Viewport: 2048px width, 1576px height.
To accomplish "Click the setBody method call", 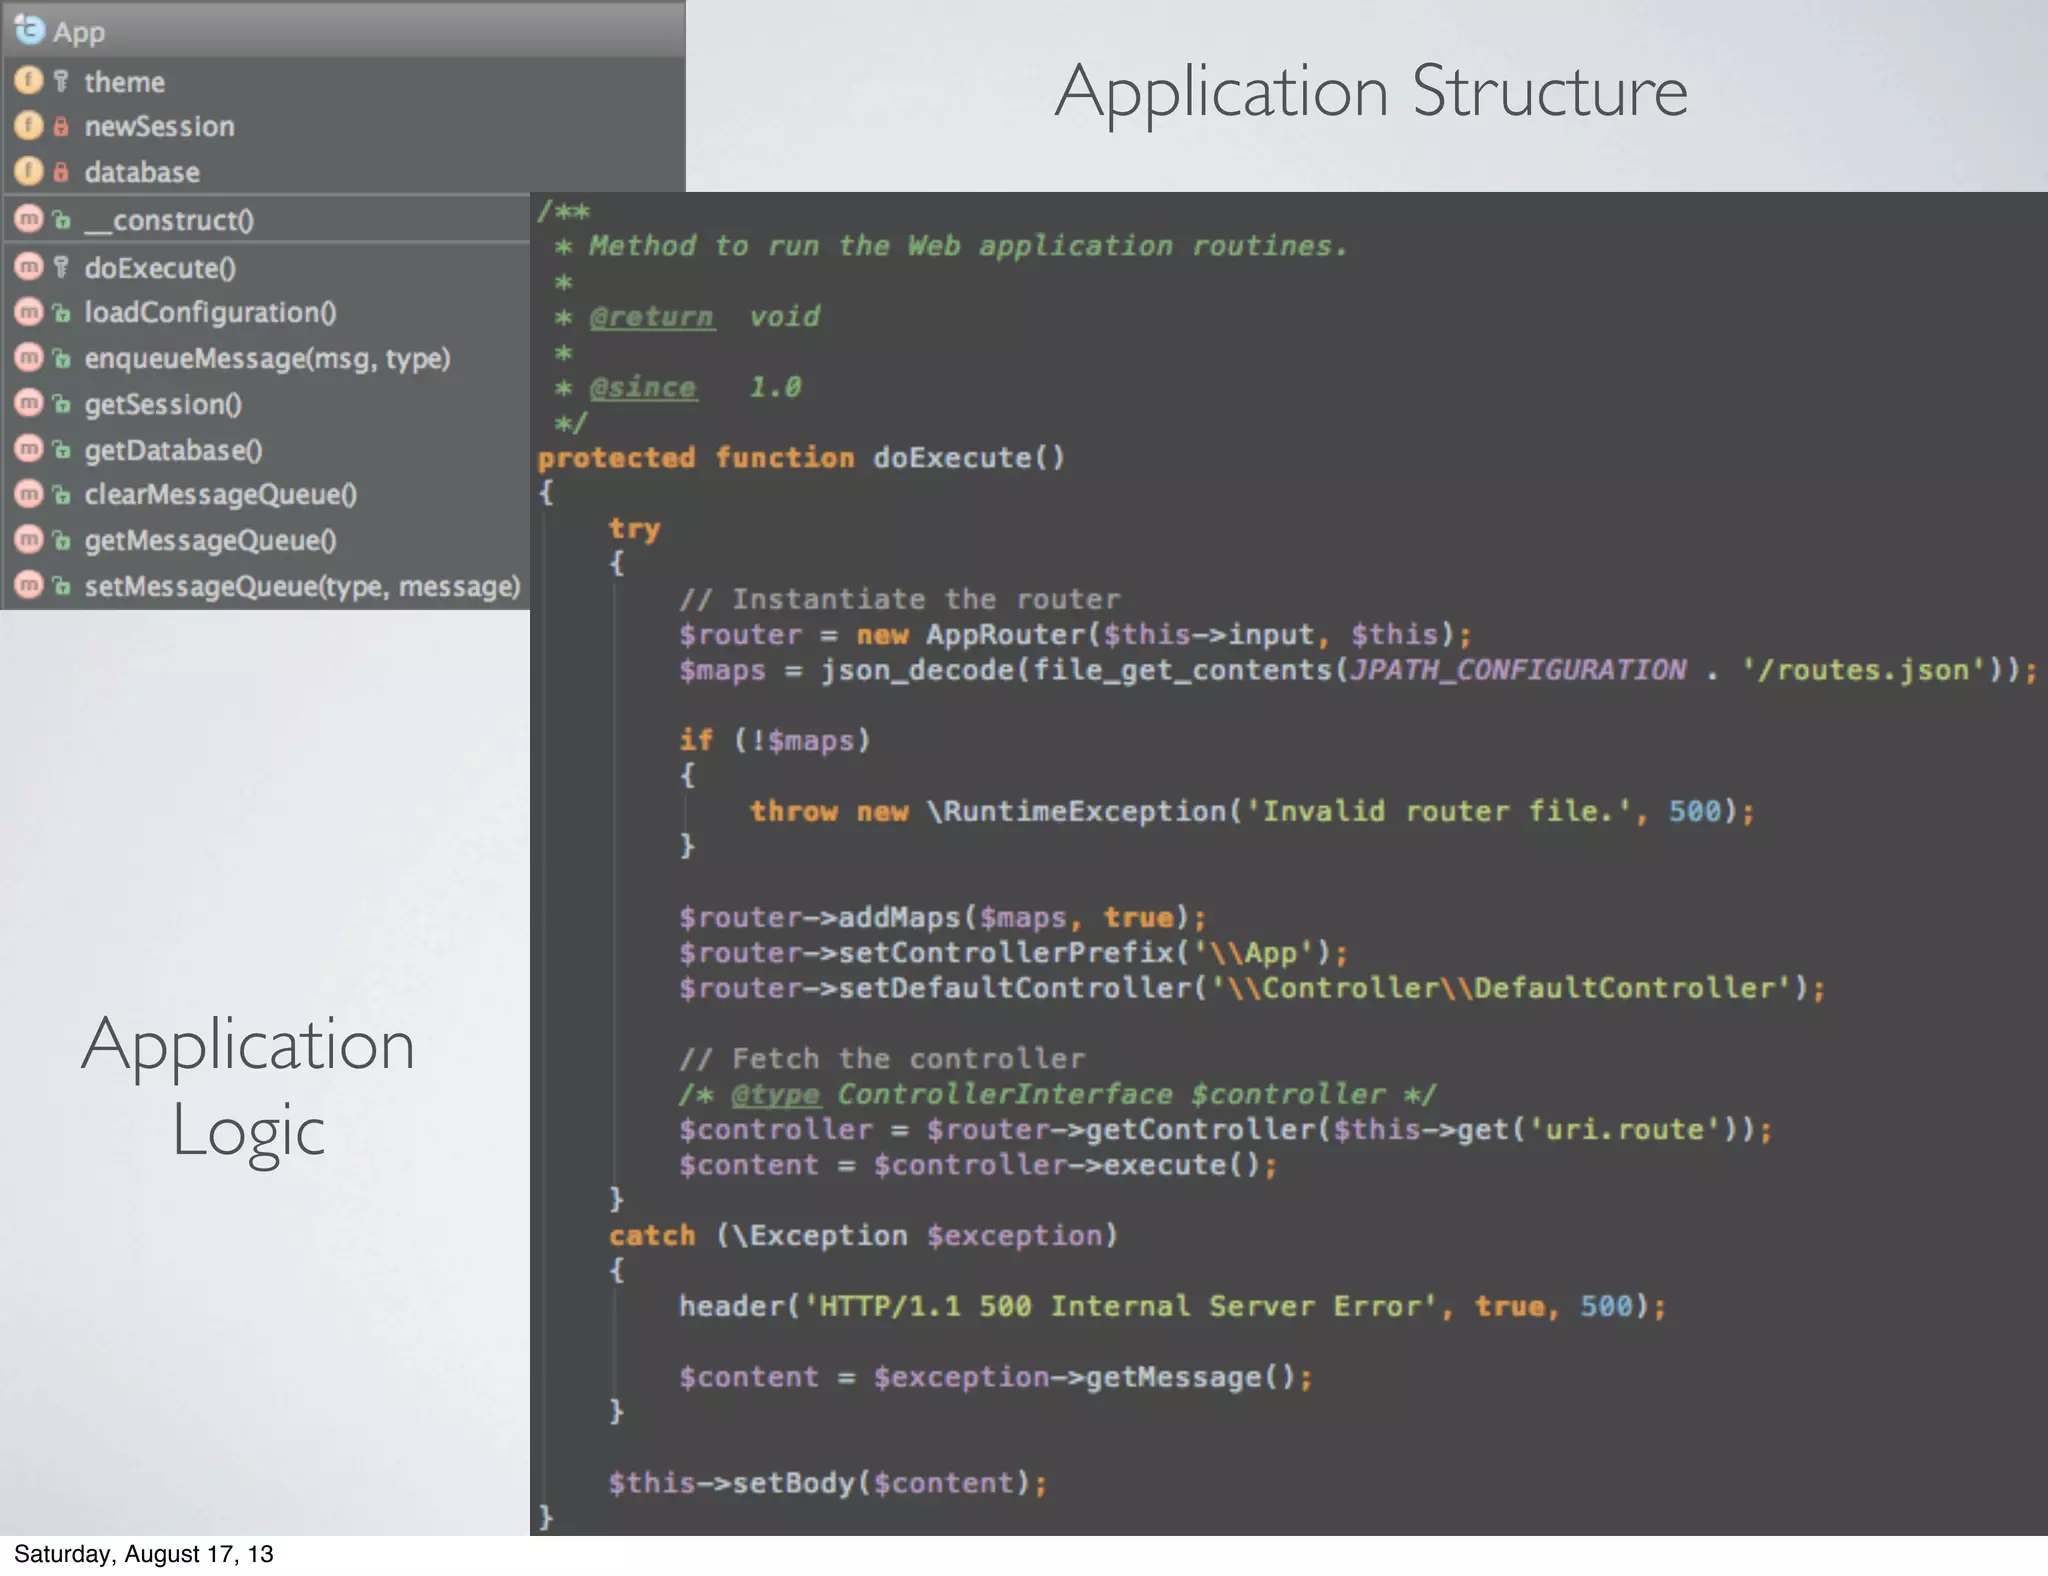I will (x=792, y=1483).
